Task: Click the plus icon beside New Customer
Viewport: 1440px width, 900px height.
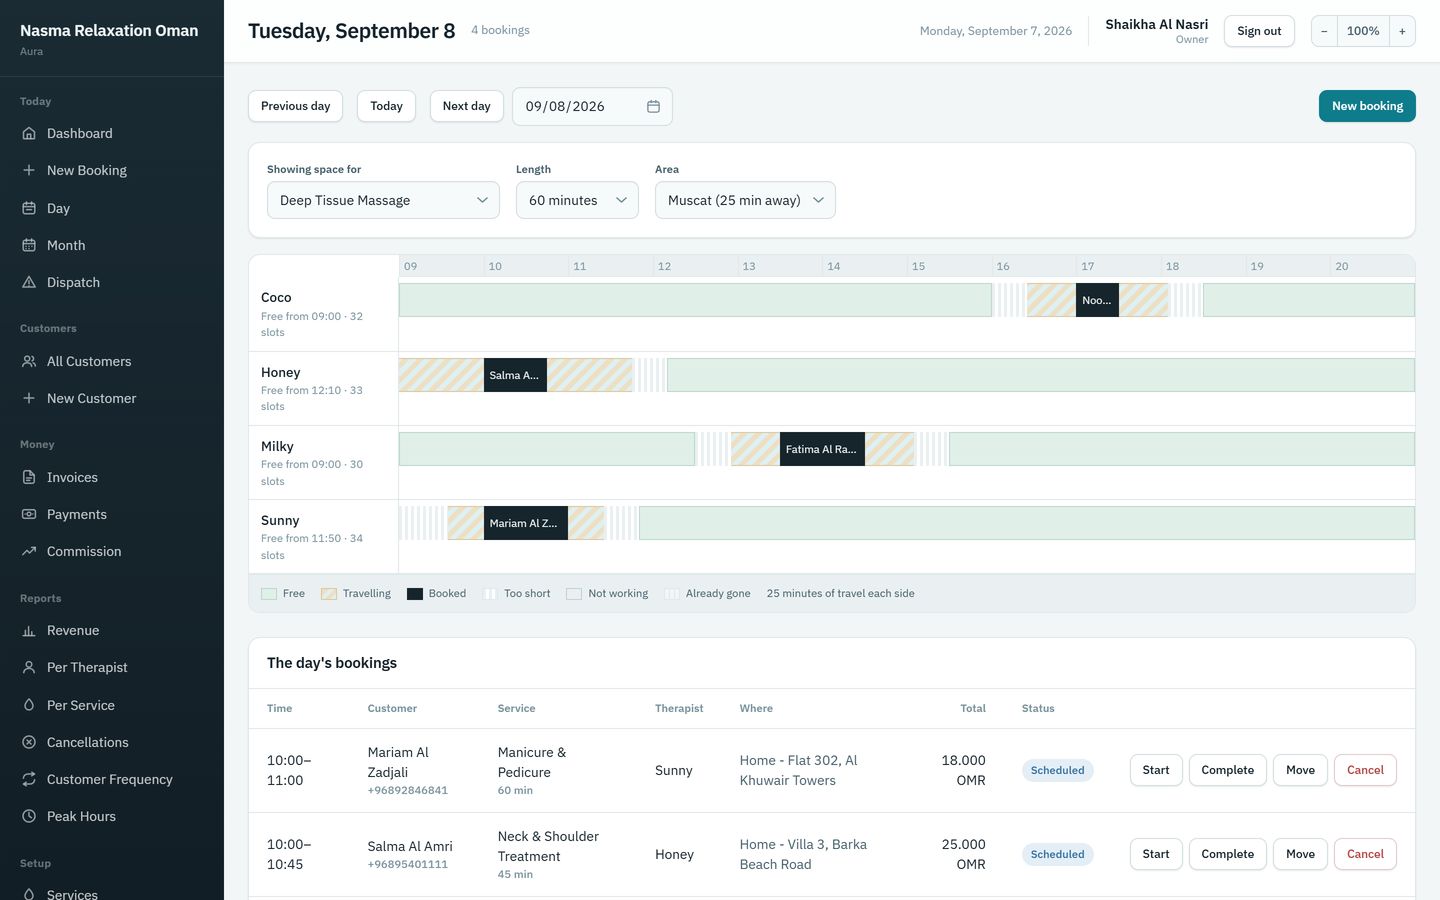Action: click(29, 398)
